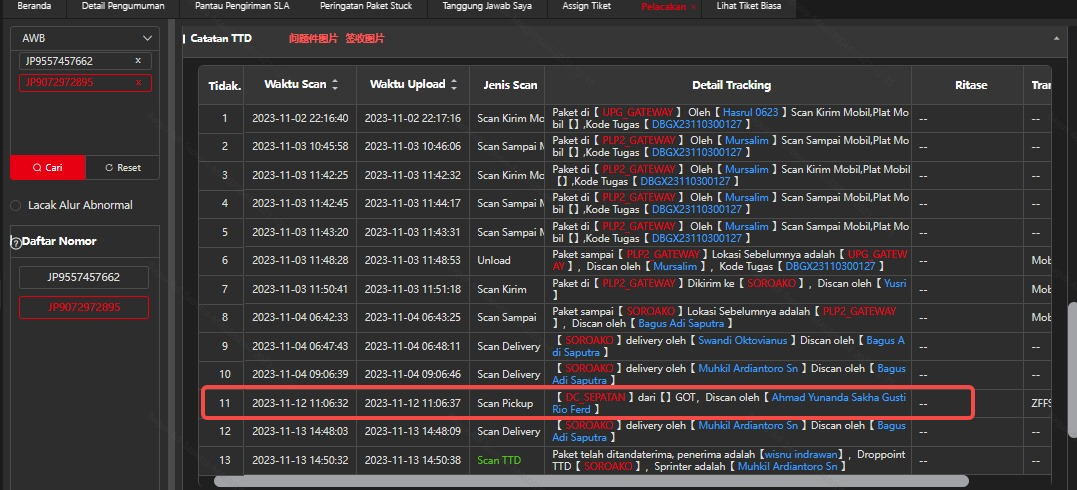Sort by Waktu Scan arrows icon

tap(335, 85)
